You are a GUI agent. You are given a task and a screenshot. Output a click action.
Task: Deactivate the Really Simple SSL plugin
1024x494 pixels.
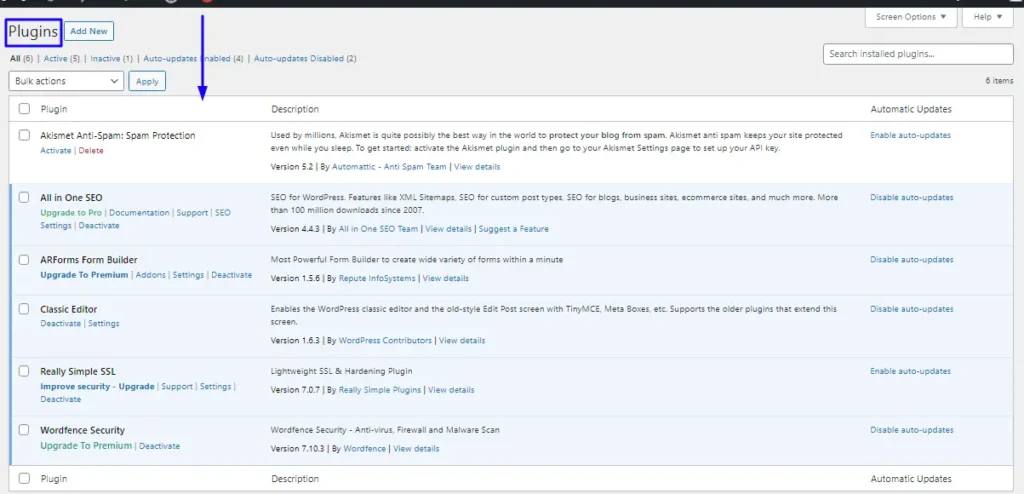[x=61, y=399]
